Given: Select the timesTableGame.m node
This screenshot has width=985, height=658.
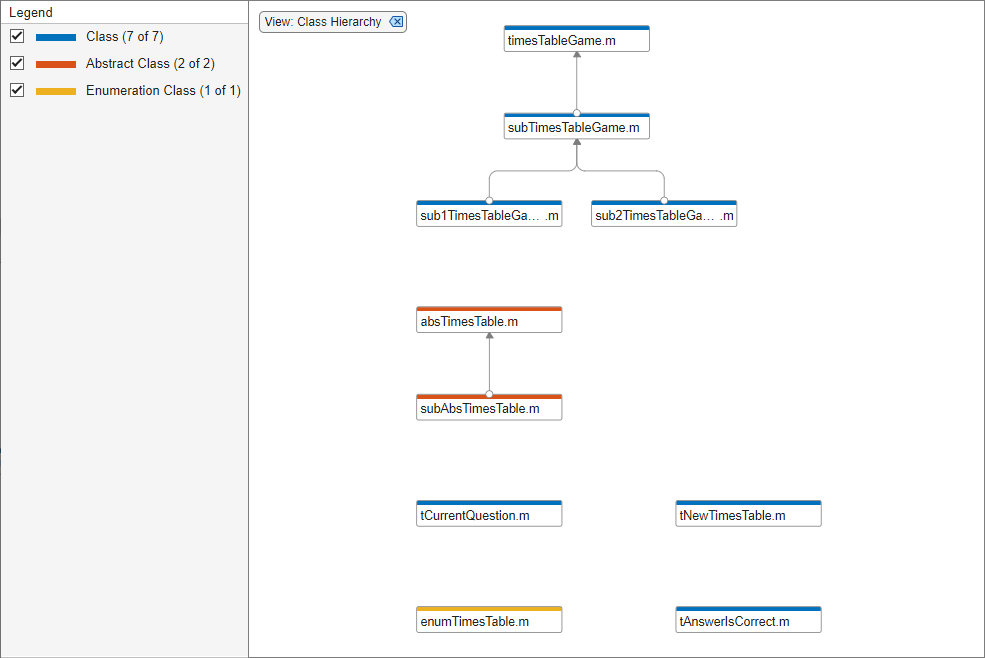Looking at the screenshot, I should (x=577, y=40).
